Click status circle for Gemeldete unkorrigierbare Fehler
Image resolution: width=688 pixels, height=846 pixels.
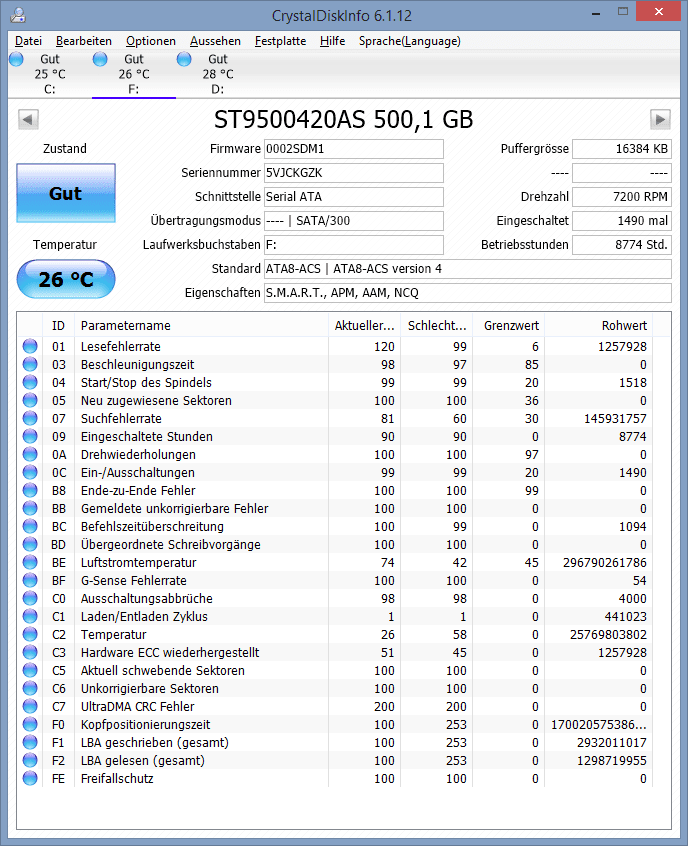coord(30,508)
